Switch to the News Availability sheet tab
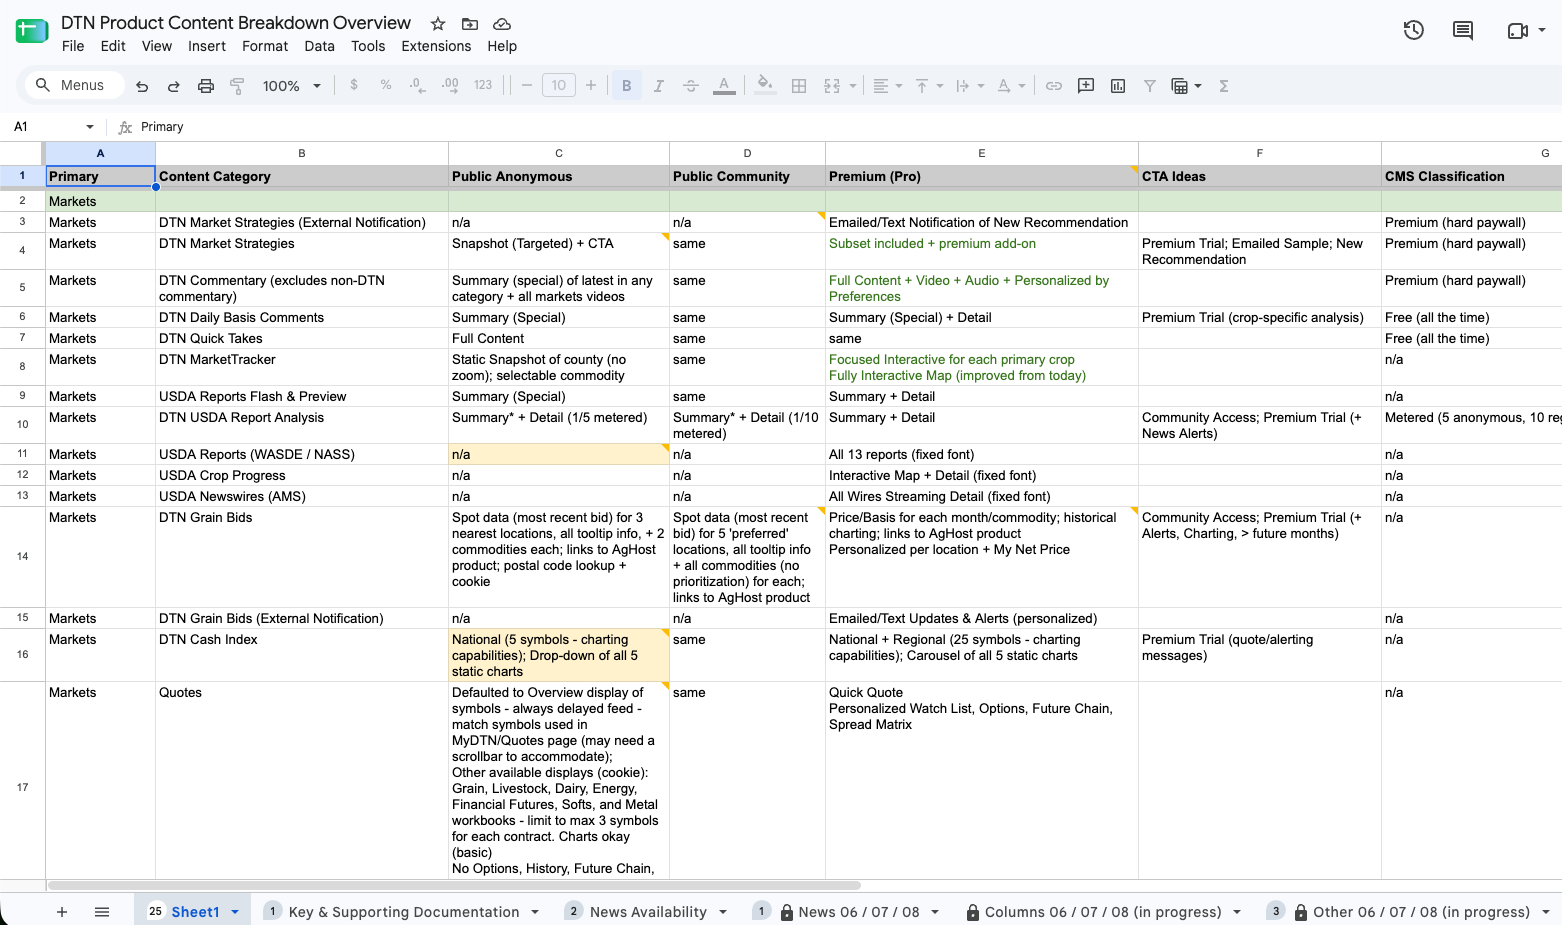 (x=648, y=912)
